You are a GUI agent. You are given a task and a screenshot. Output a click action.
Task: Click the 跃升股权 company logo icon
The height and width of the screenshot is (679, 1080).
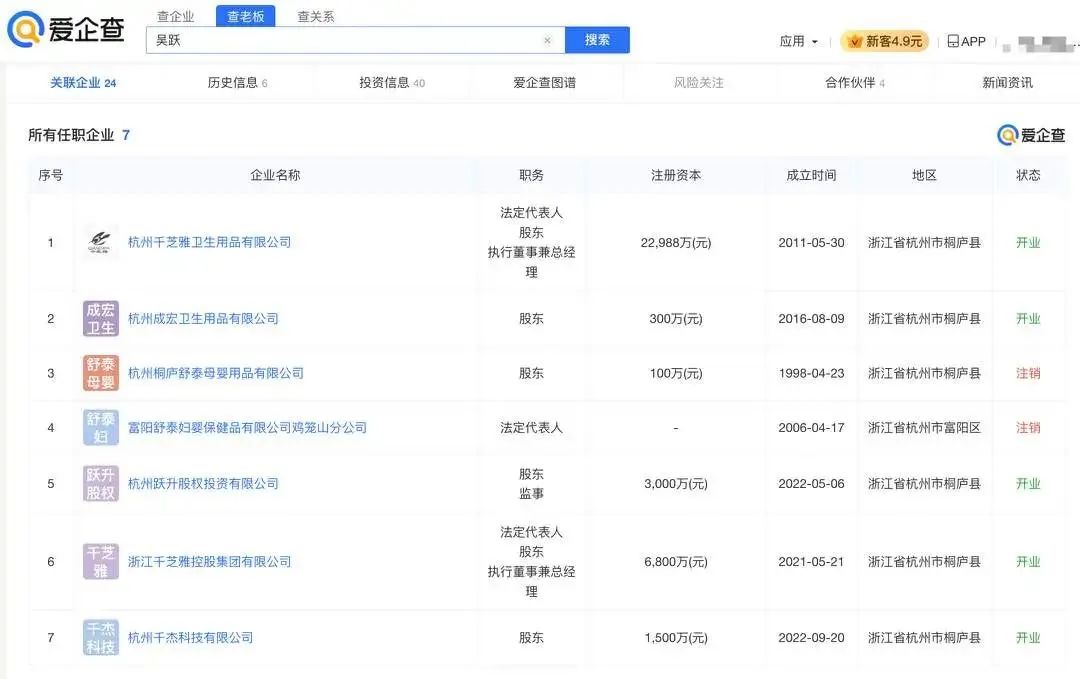100,484
